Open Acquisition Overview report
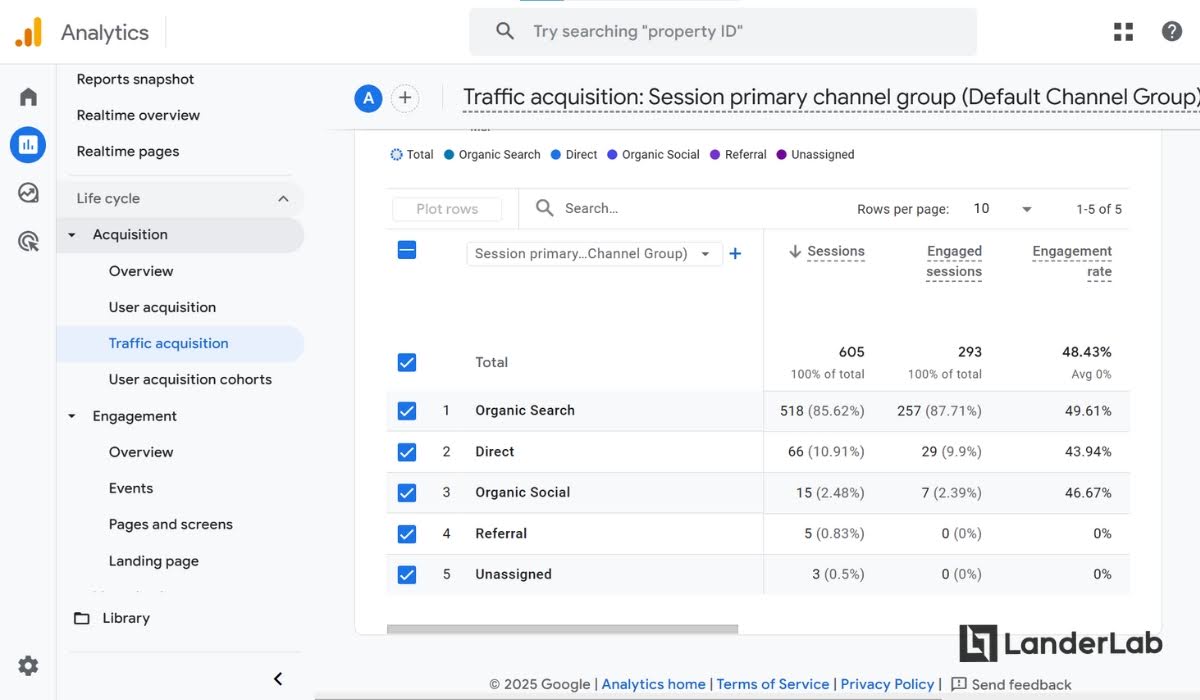Image resolution: width=1200 pixels, height=700 pixels. pos(141,271)
